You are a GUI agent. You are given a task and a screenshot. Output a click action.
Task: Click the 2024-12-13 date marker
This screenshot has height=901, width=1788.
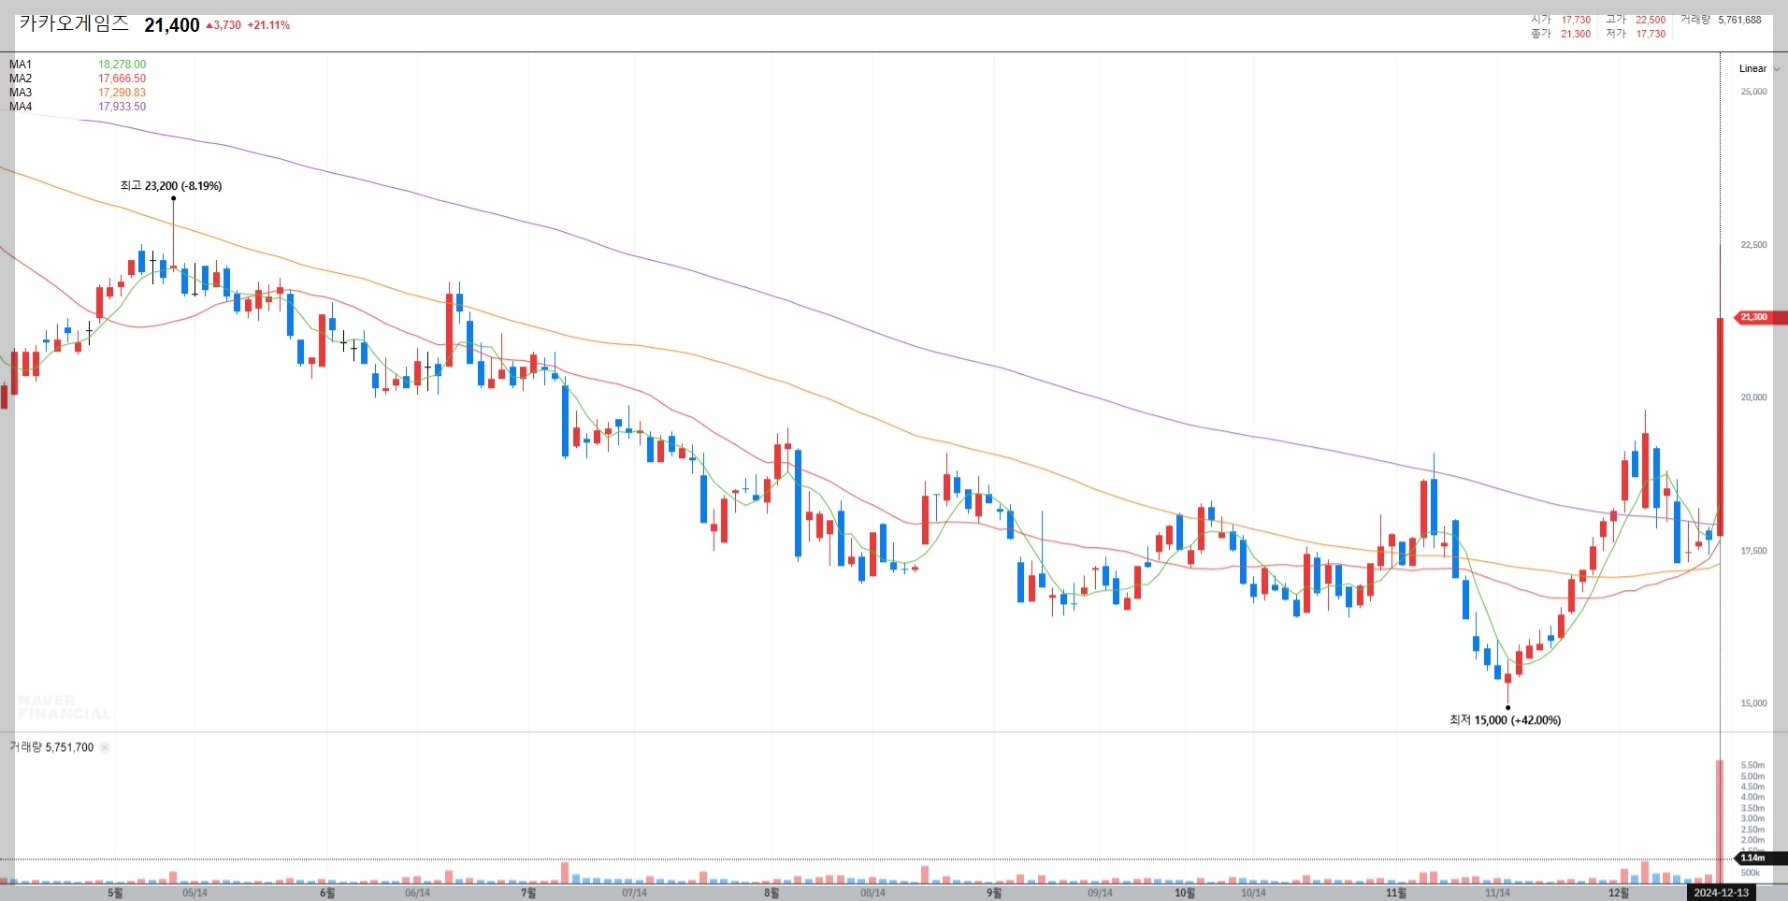(1721, 893)
